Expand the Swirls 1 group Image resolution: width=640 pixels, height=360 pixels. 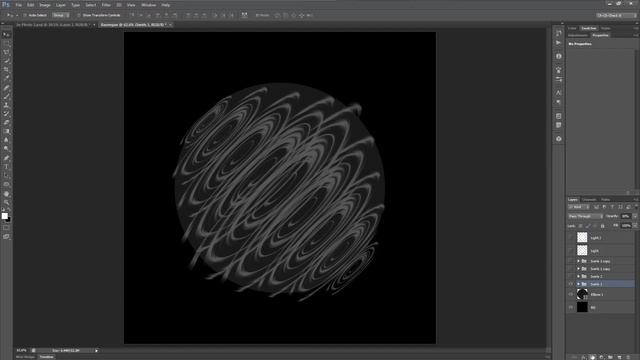(578, 284)
